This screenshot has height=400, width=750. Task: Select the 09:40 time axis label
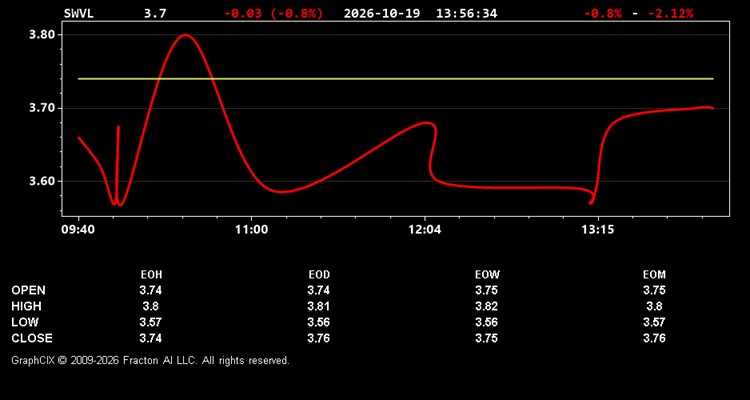78,229
